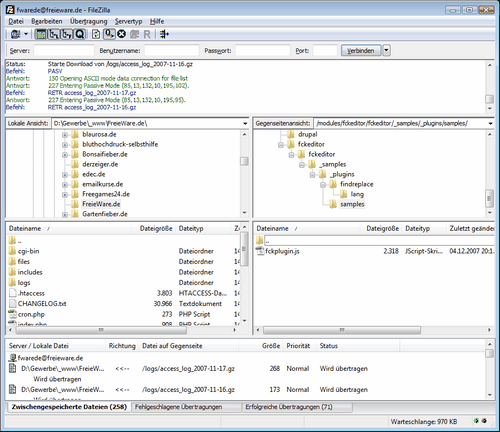500x432 pixels.
Task: Select the samples remote folder icon
Action: point(333,204)
